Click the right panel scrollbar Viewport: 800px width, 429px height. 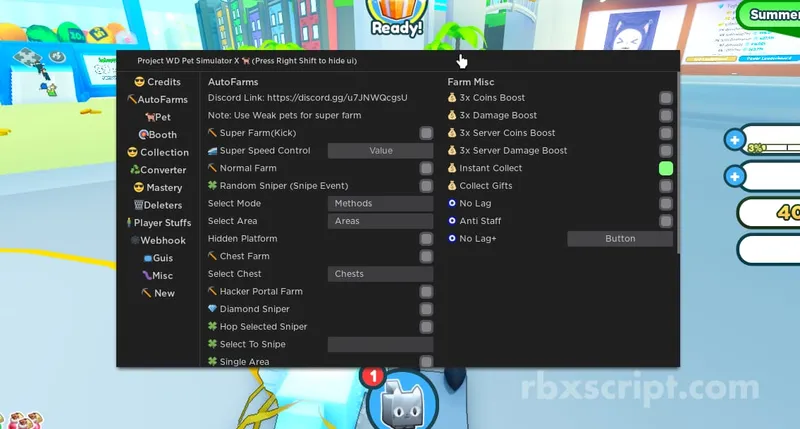pos(678,163)
